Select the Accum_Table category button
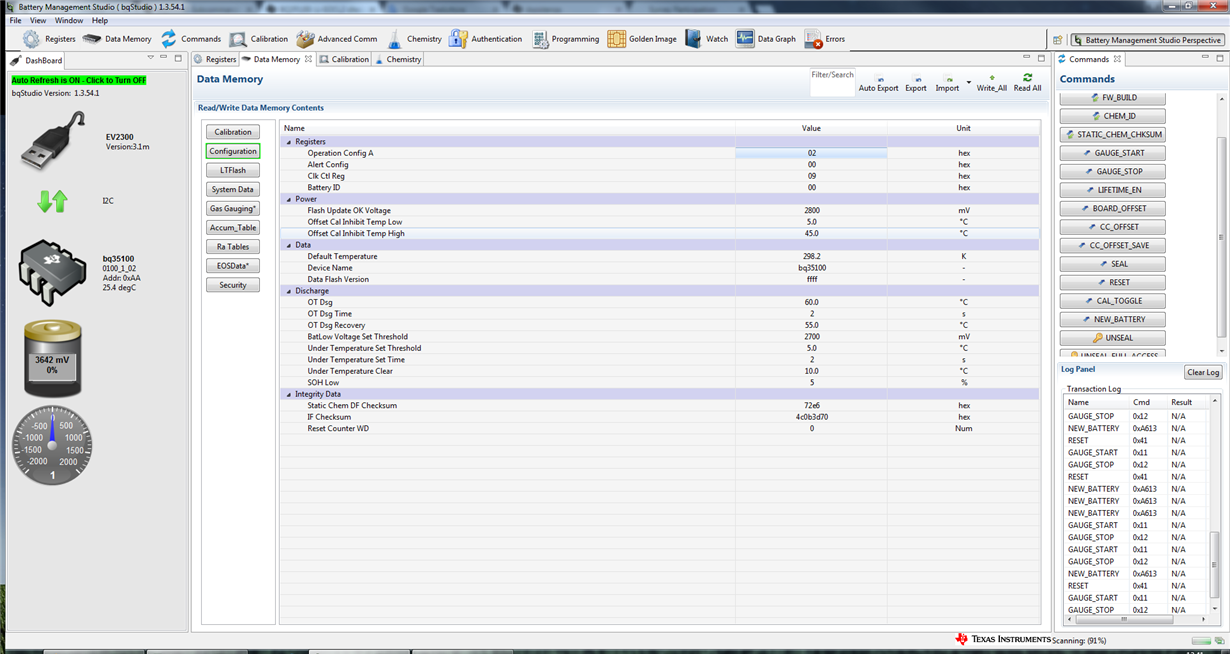Screen dimensions: 1230x654 (233, 227)
